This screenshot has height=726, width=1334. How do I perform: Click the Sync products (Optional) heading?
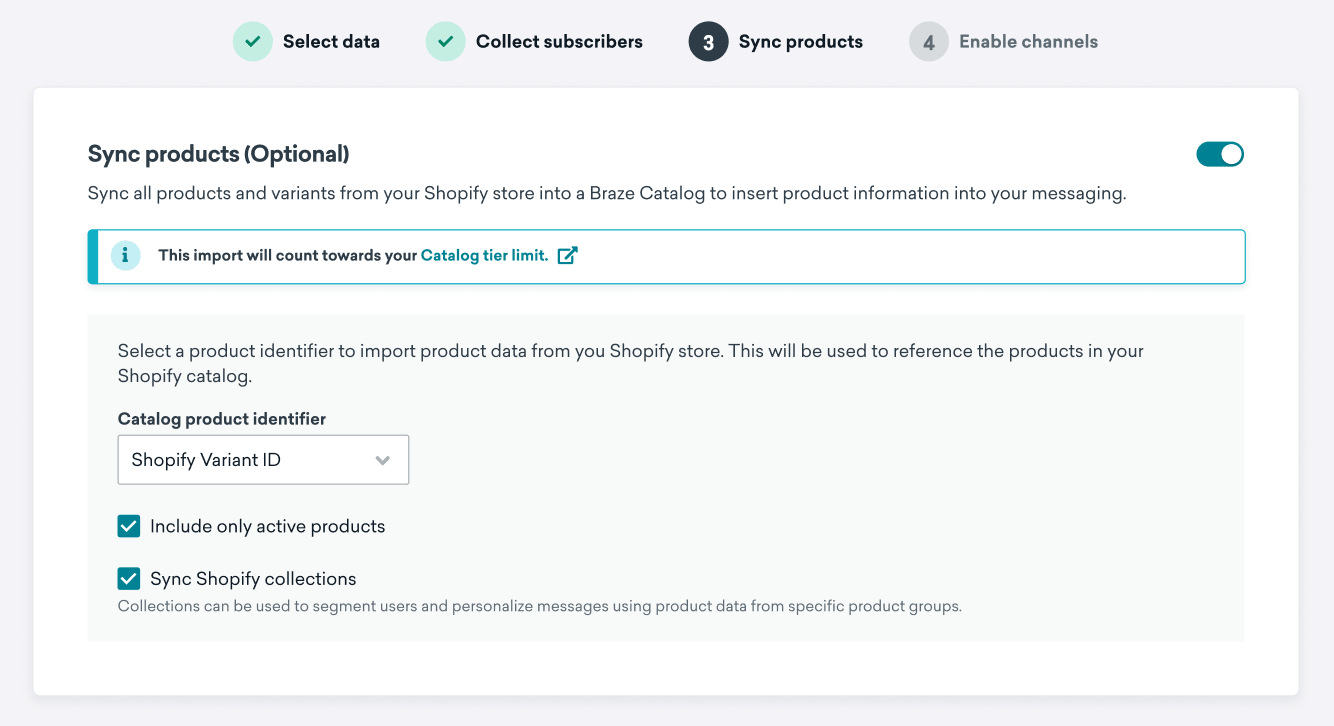[219, 154]
